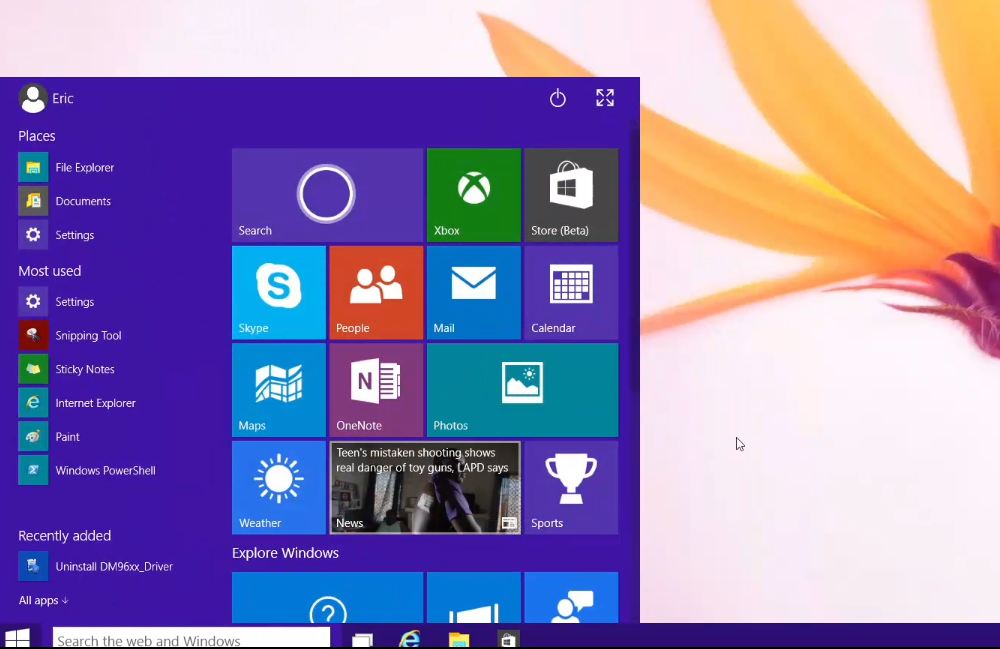Screen dimensions: 1000x649
Task: Launch Windows PowerShell
Action: pos(87,470)
